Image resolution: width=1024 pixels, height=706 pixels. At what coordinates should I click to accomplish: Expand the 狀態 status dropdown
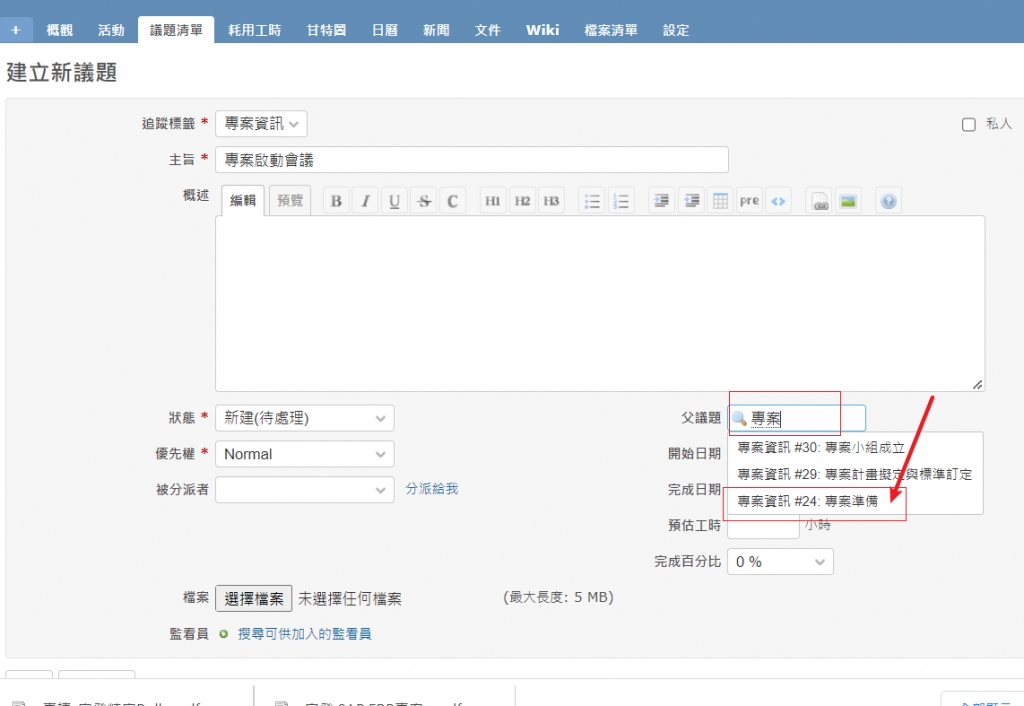pyautogui.click(x=304, y=418)
